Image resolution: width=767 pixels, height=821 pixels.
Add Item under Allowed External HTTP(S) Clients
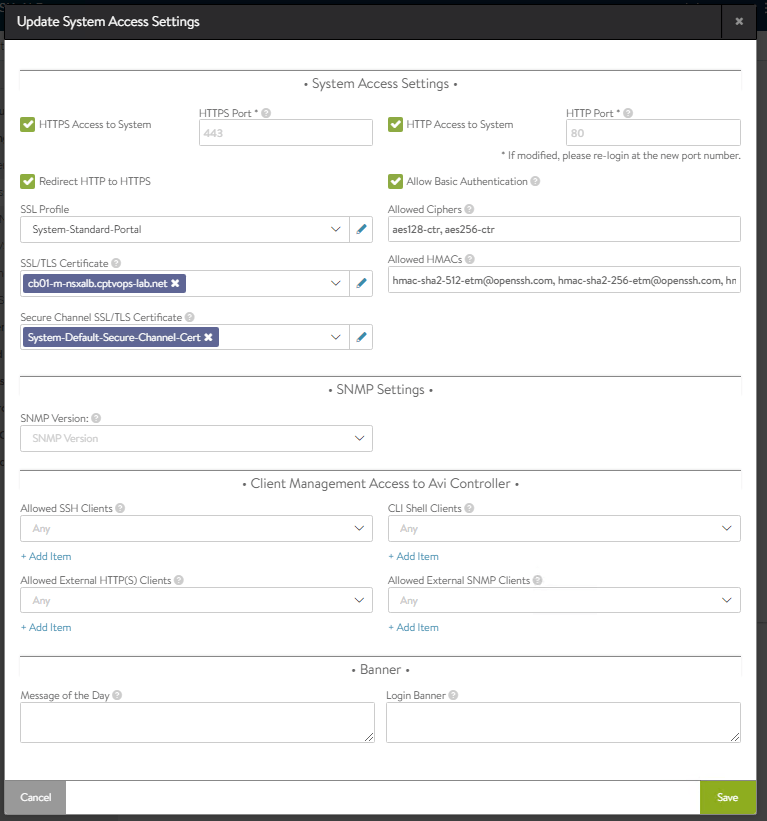click(x=46, y=628)
